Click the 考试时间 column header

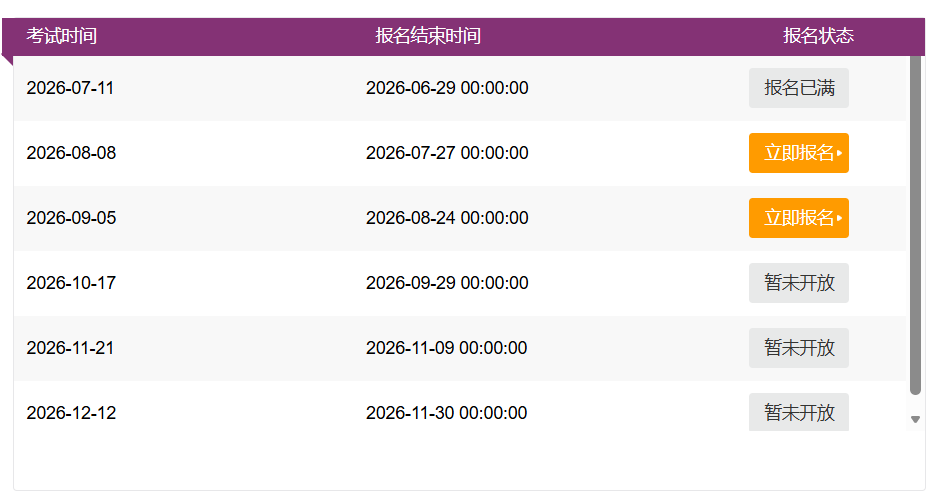coord(61,36)
